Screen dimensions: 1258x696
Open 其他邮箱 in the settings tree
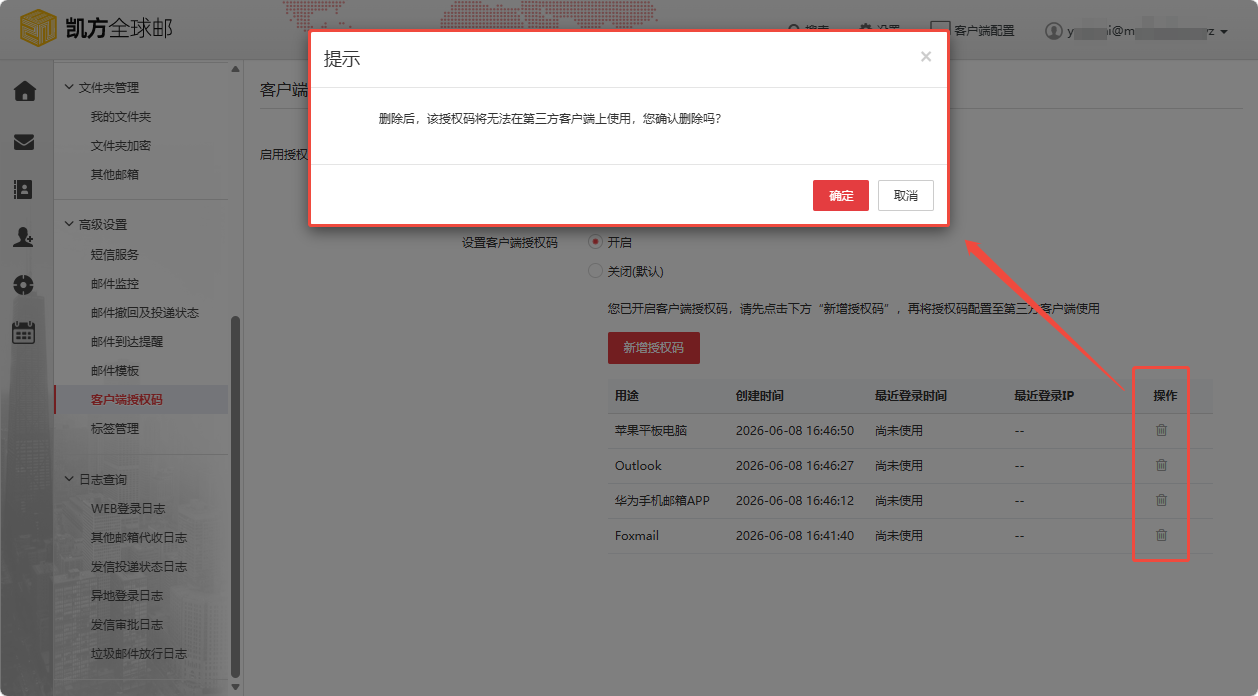pos(115,175)
